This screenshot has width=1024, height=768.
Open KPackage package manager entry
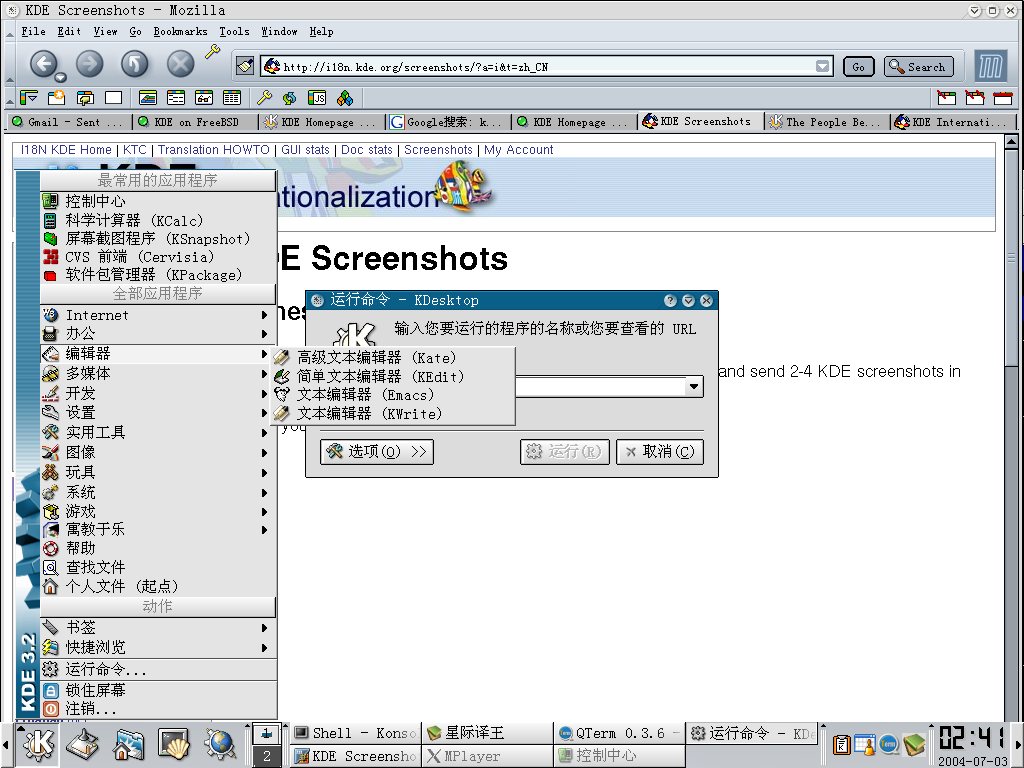click(x=158, y=275)
